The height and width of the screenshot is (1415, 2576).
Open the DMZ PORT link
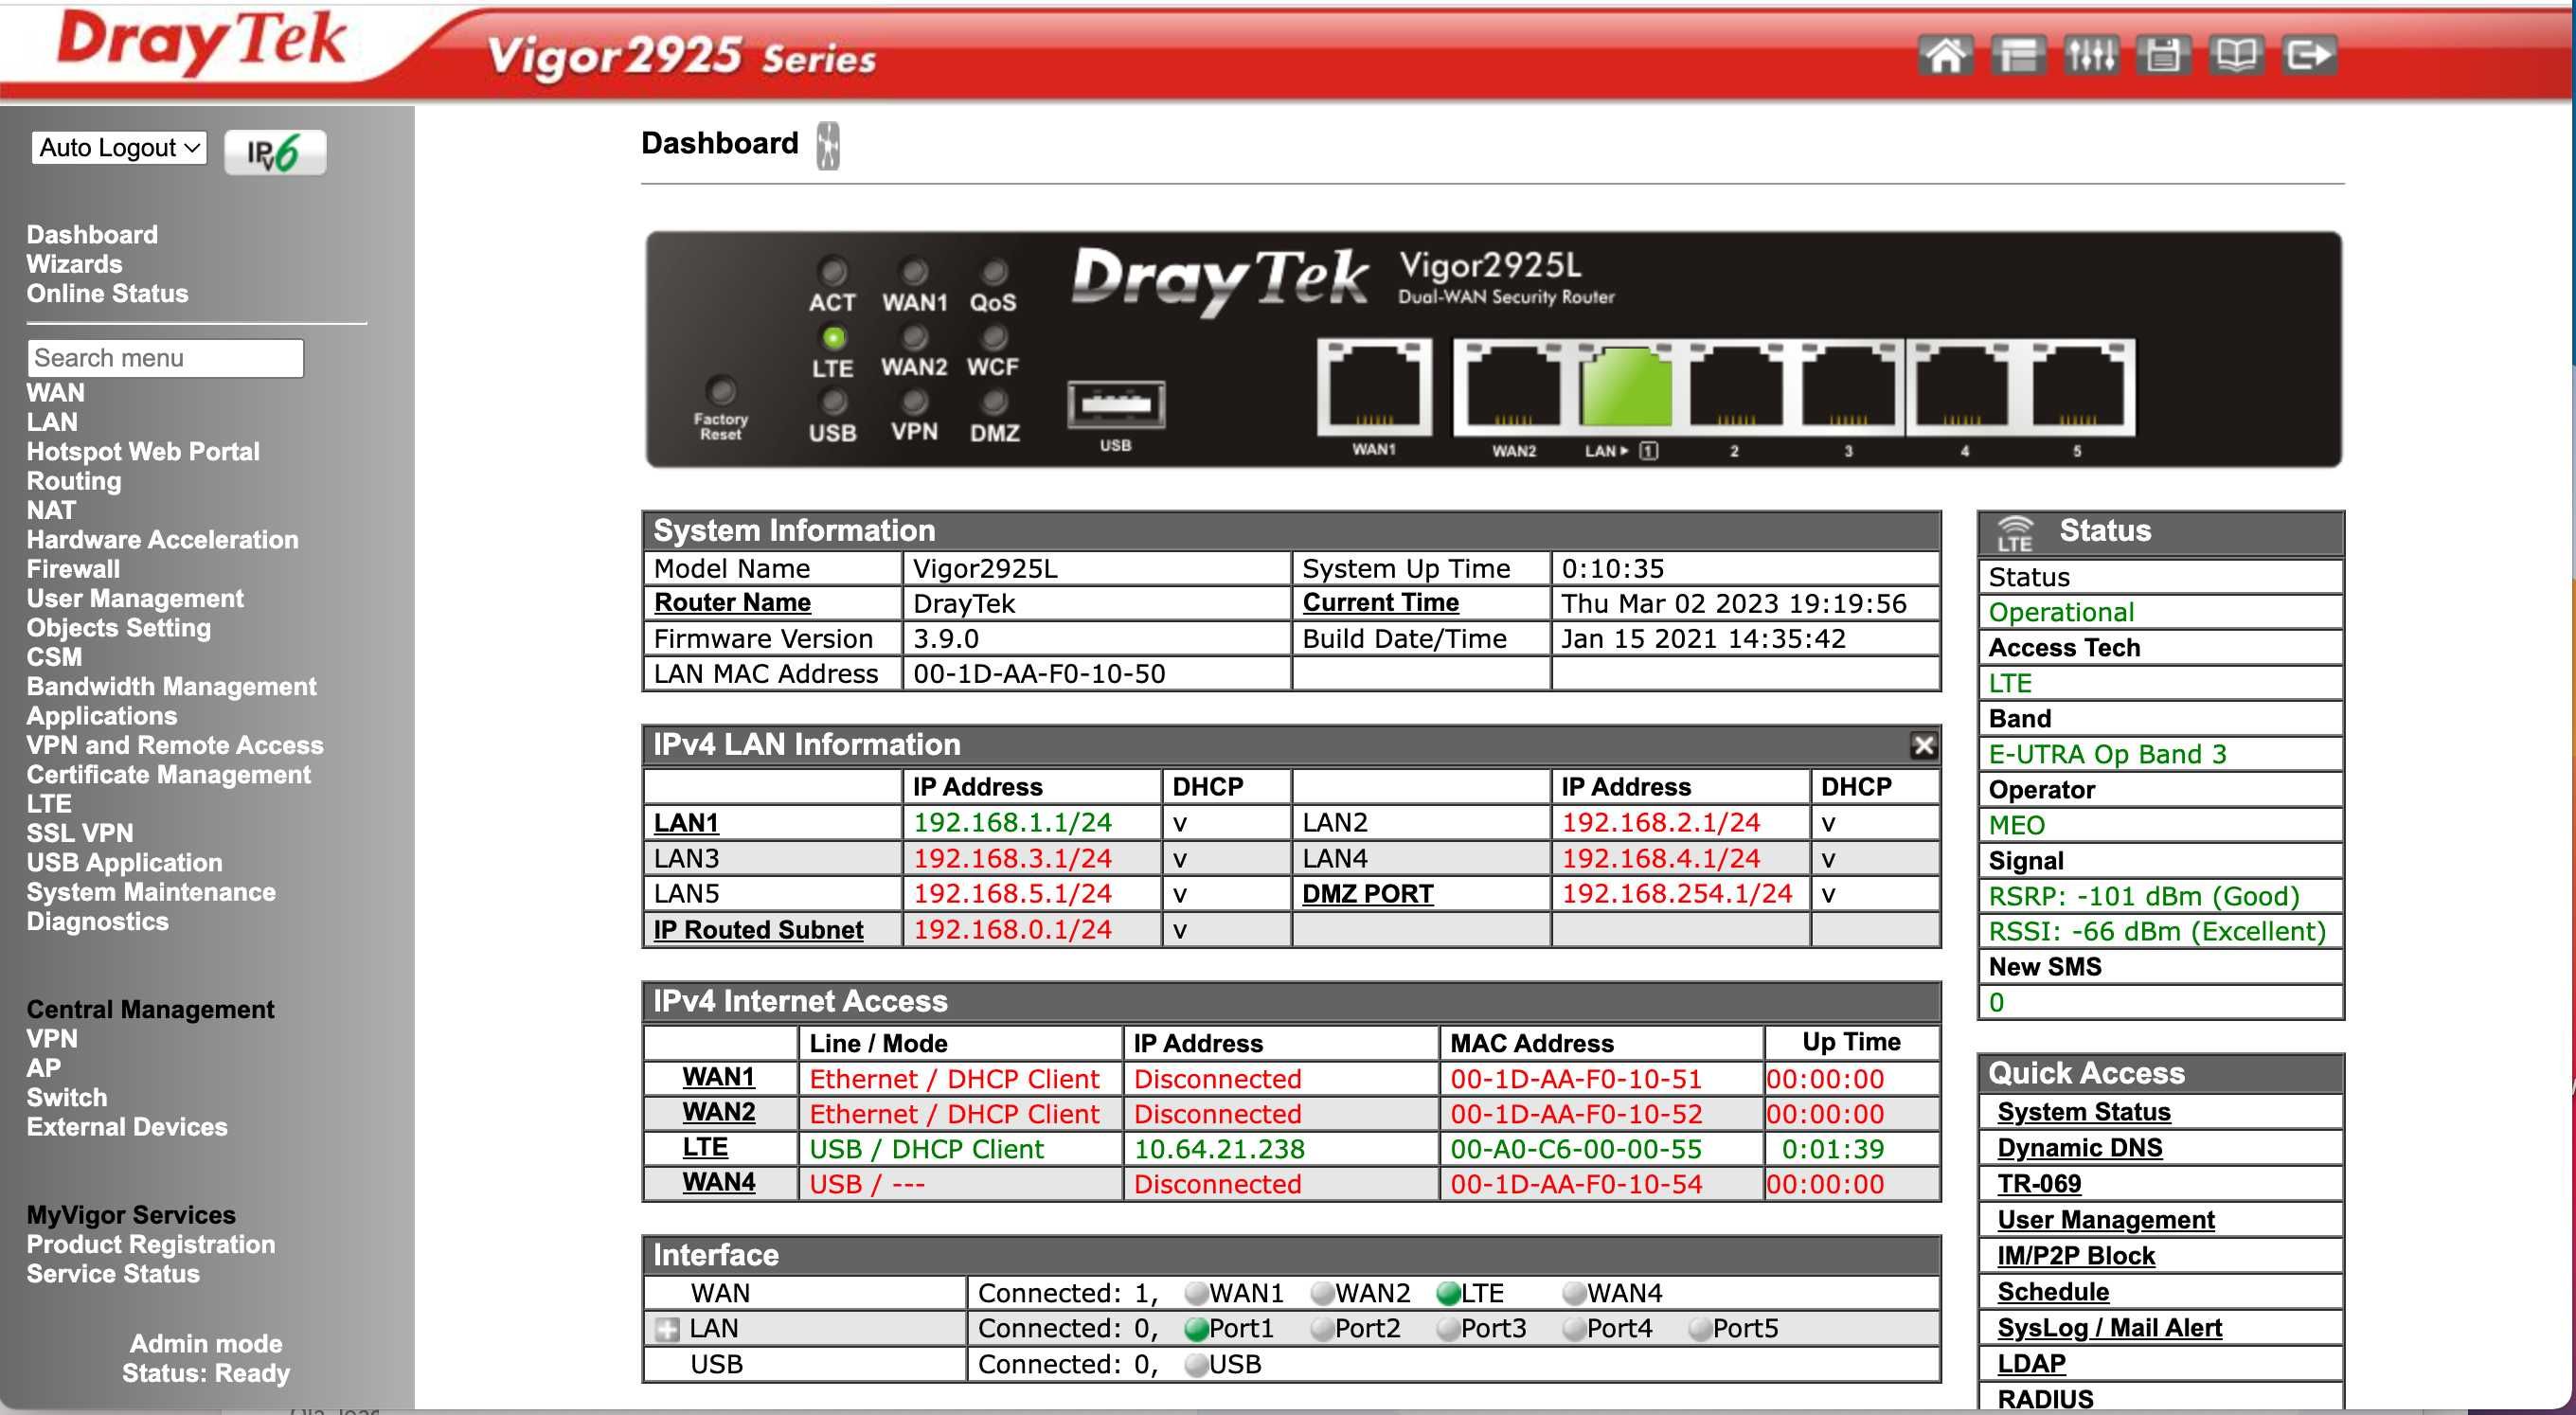click(1367, 894)
